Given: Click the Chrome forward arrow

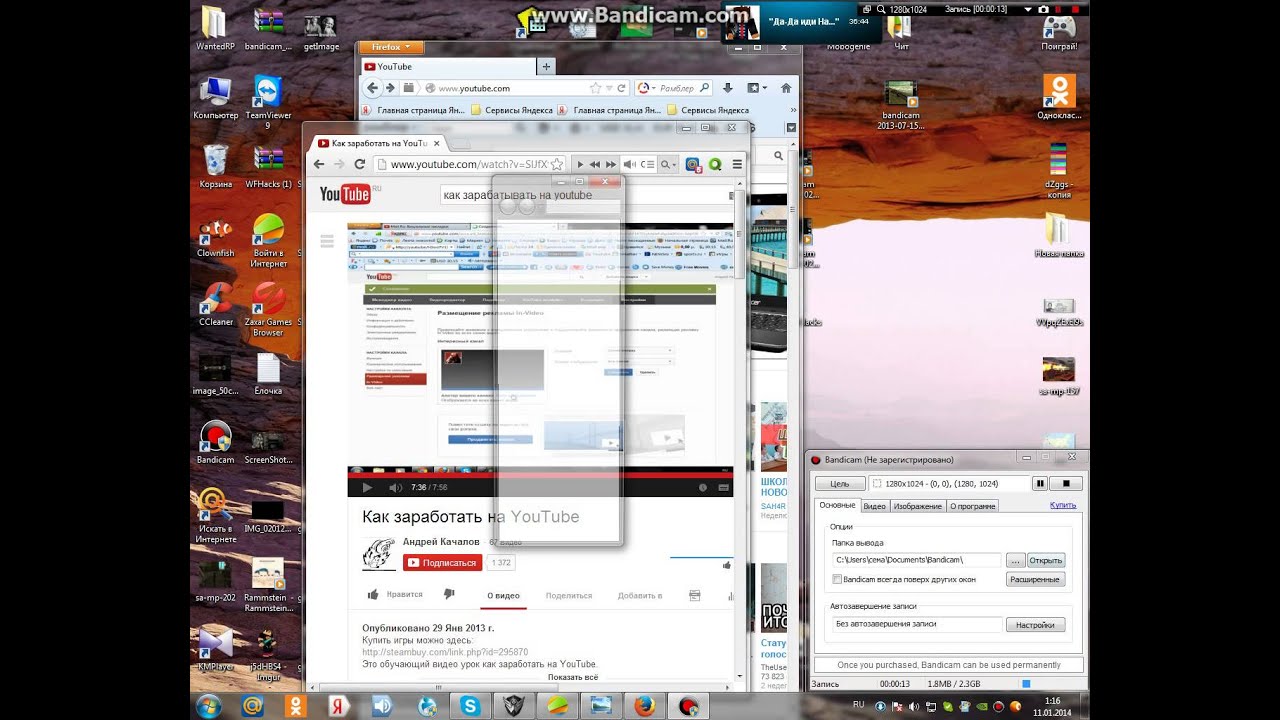Looking at the screenshot, I should [340, 164].
